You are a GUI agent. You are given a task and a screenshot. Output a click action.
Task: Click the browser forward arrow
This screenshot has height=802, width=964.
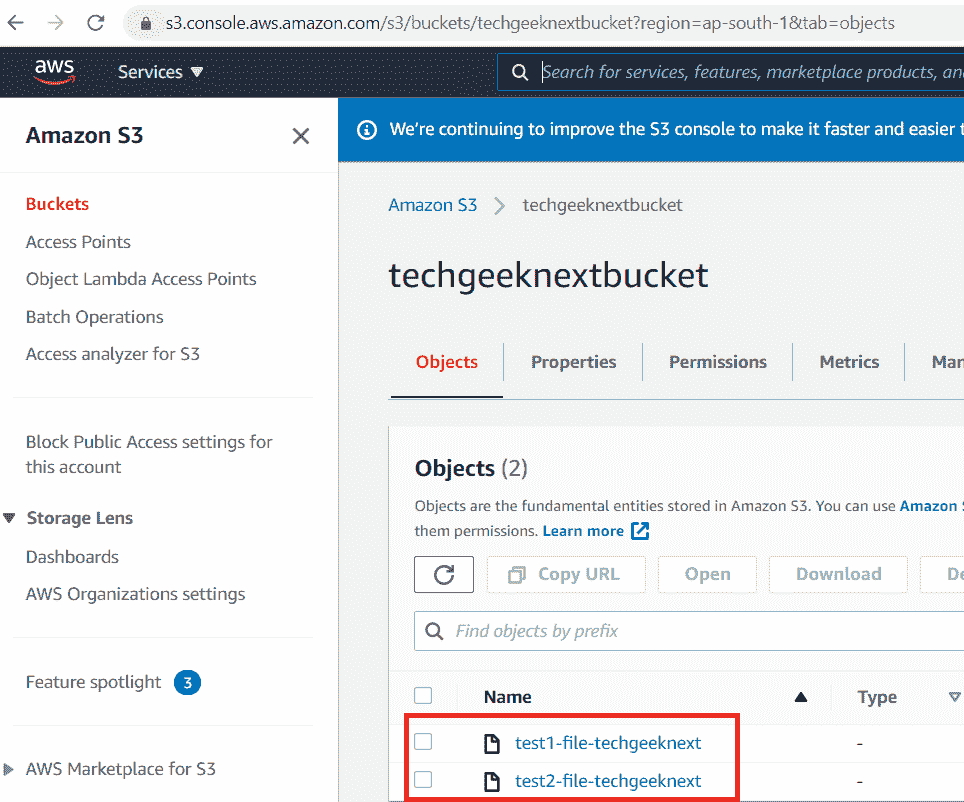(55, 23)
